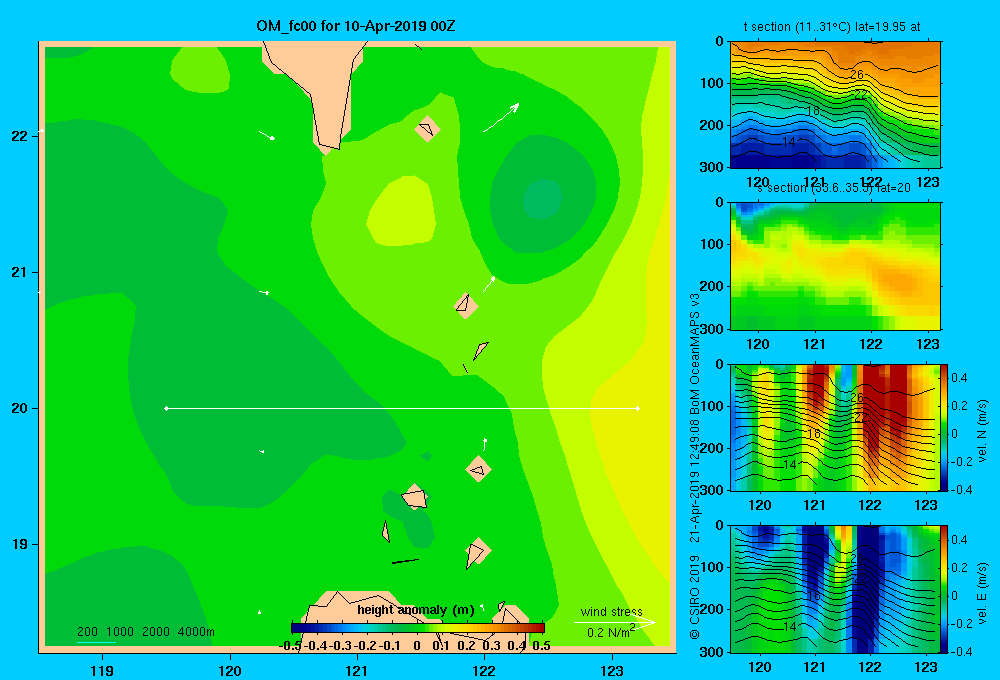Click longitude label 120 on main map
Viewport: 1000px width, 680px height.
coord(230,670)
